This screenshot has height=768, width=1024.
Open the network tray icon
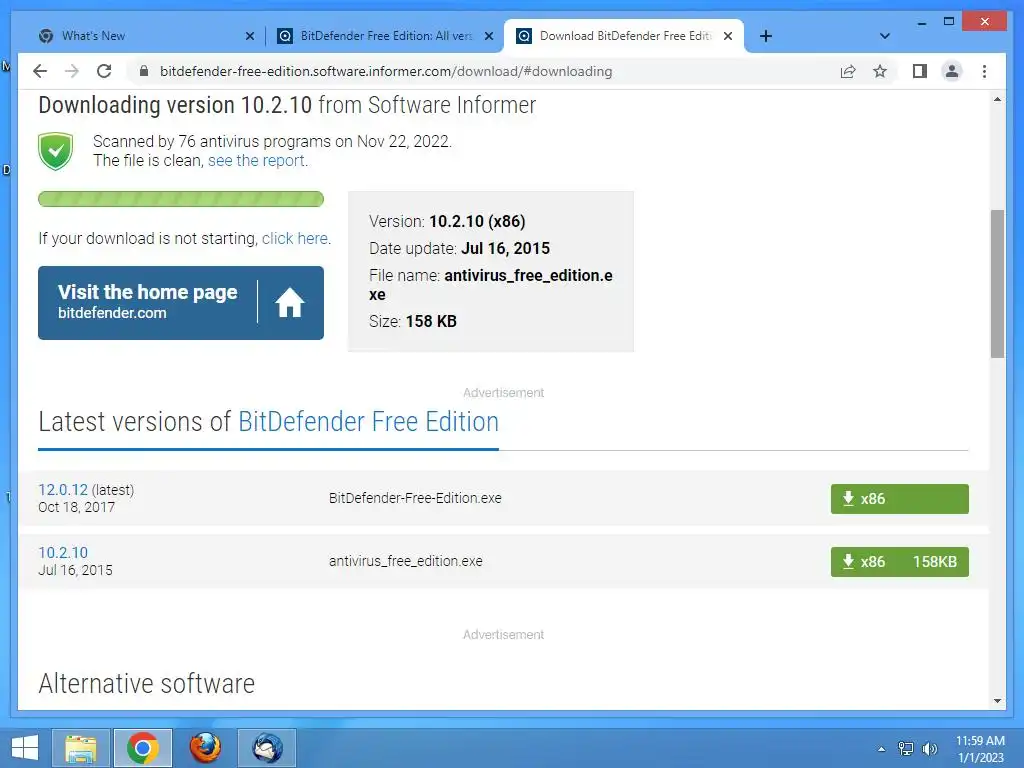click(x=906, y=749)
